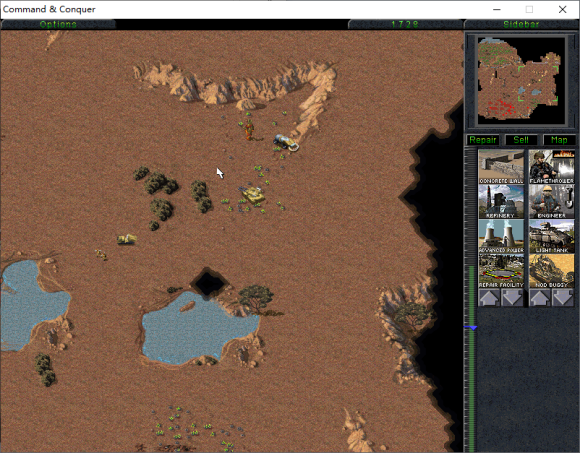Show next structures with left column down arrow
Image resolution: width=580 pixels, height=453 pixels.
[512, 298]
